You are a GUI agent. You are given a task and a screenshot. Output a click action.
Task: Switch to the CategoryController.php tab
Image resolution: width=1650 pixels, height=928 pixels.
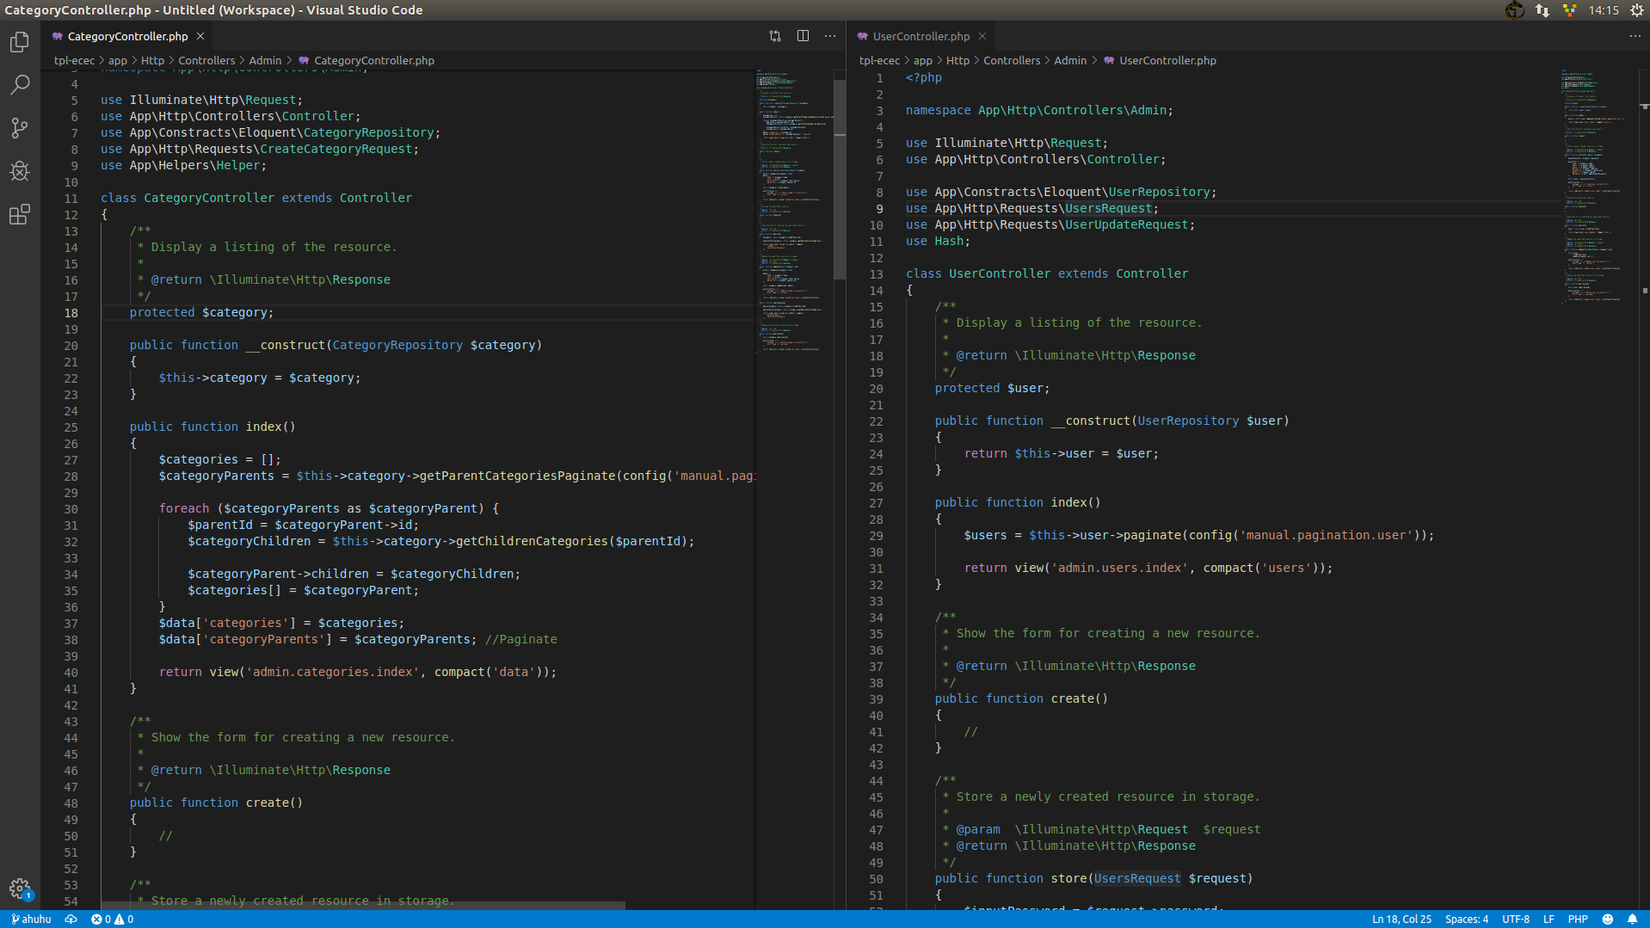tap(127, 36)
